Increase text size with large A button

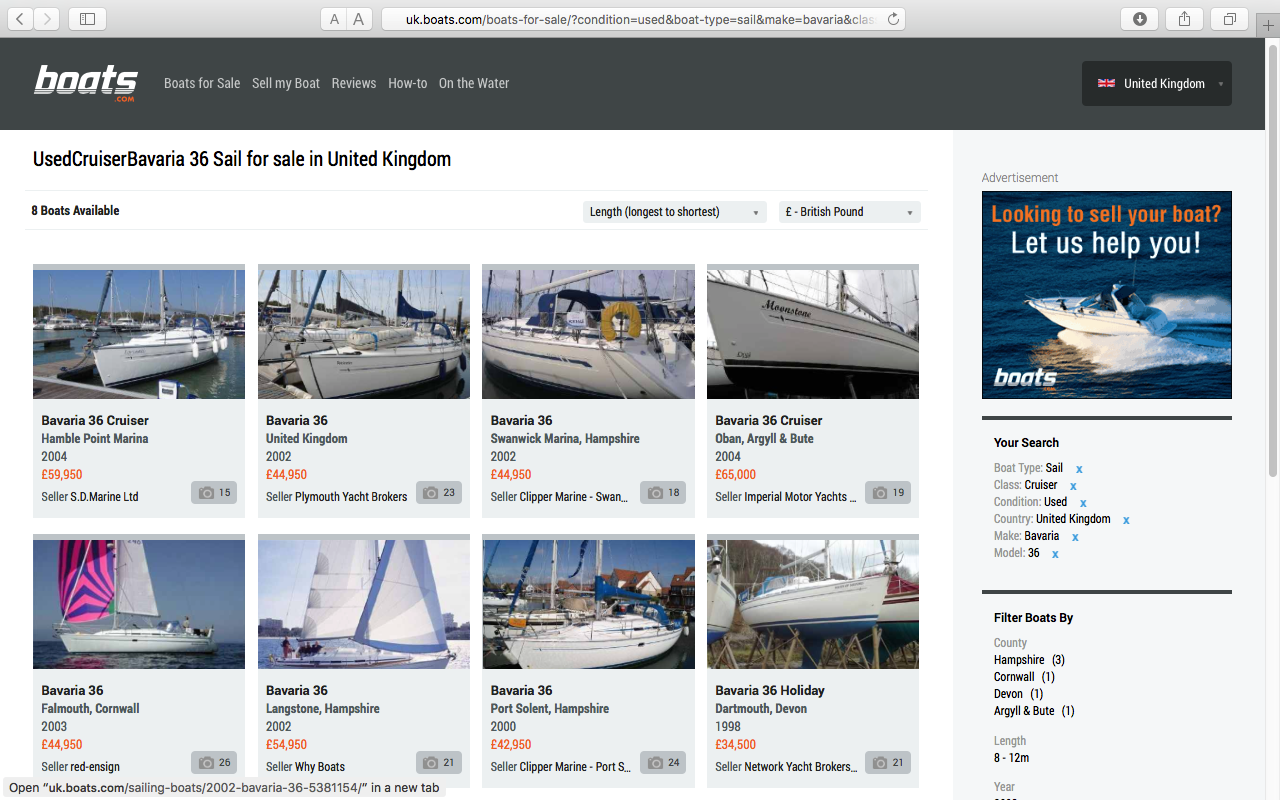[360, 19]
